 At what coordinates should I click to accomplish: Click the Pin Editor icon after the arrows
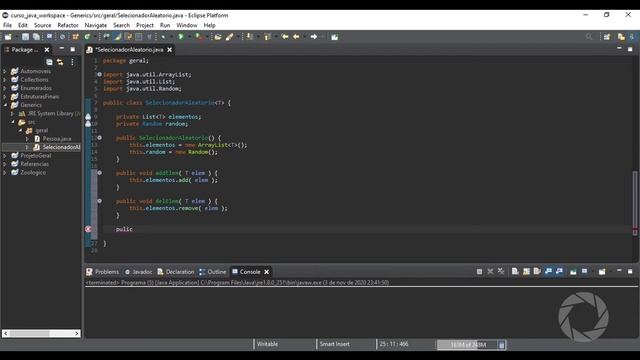tap(334, 37)
